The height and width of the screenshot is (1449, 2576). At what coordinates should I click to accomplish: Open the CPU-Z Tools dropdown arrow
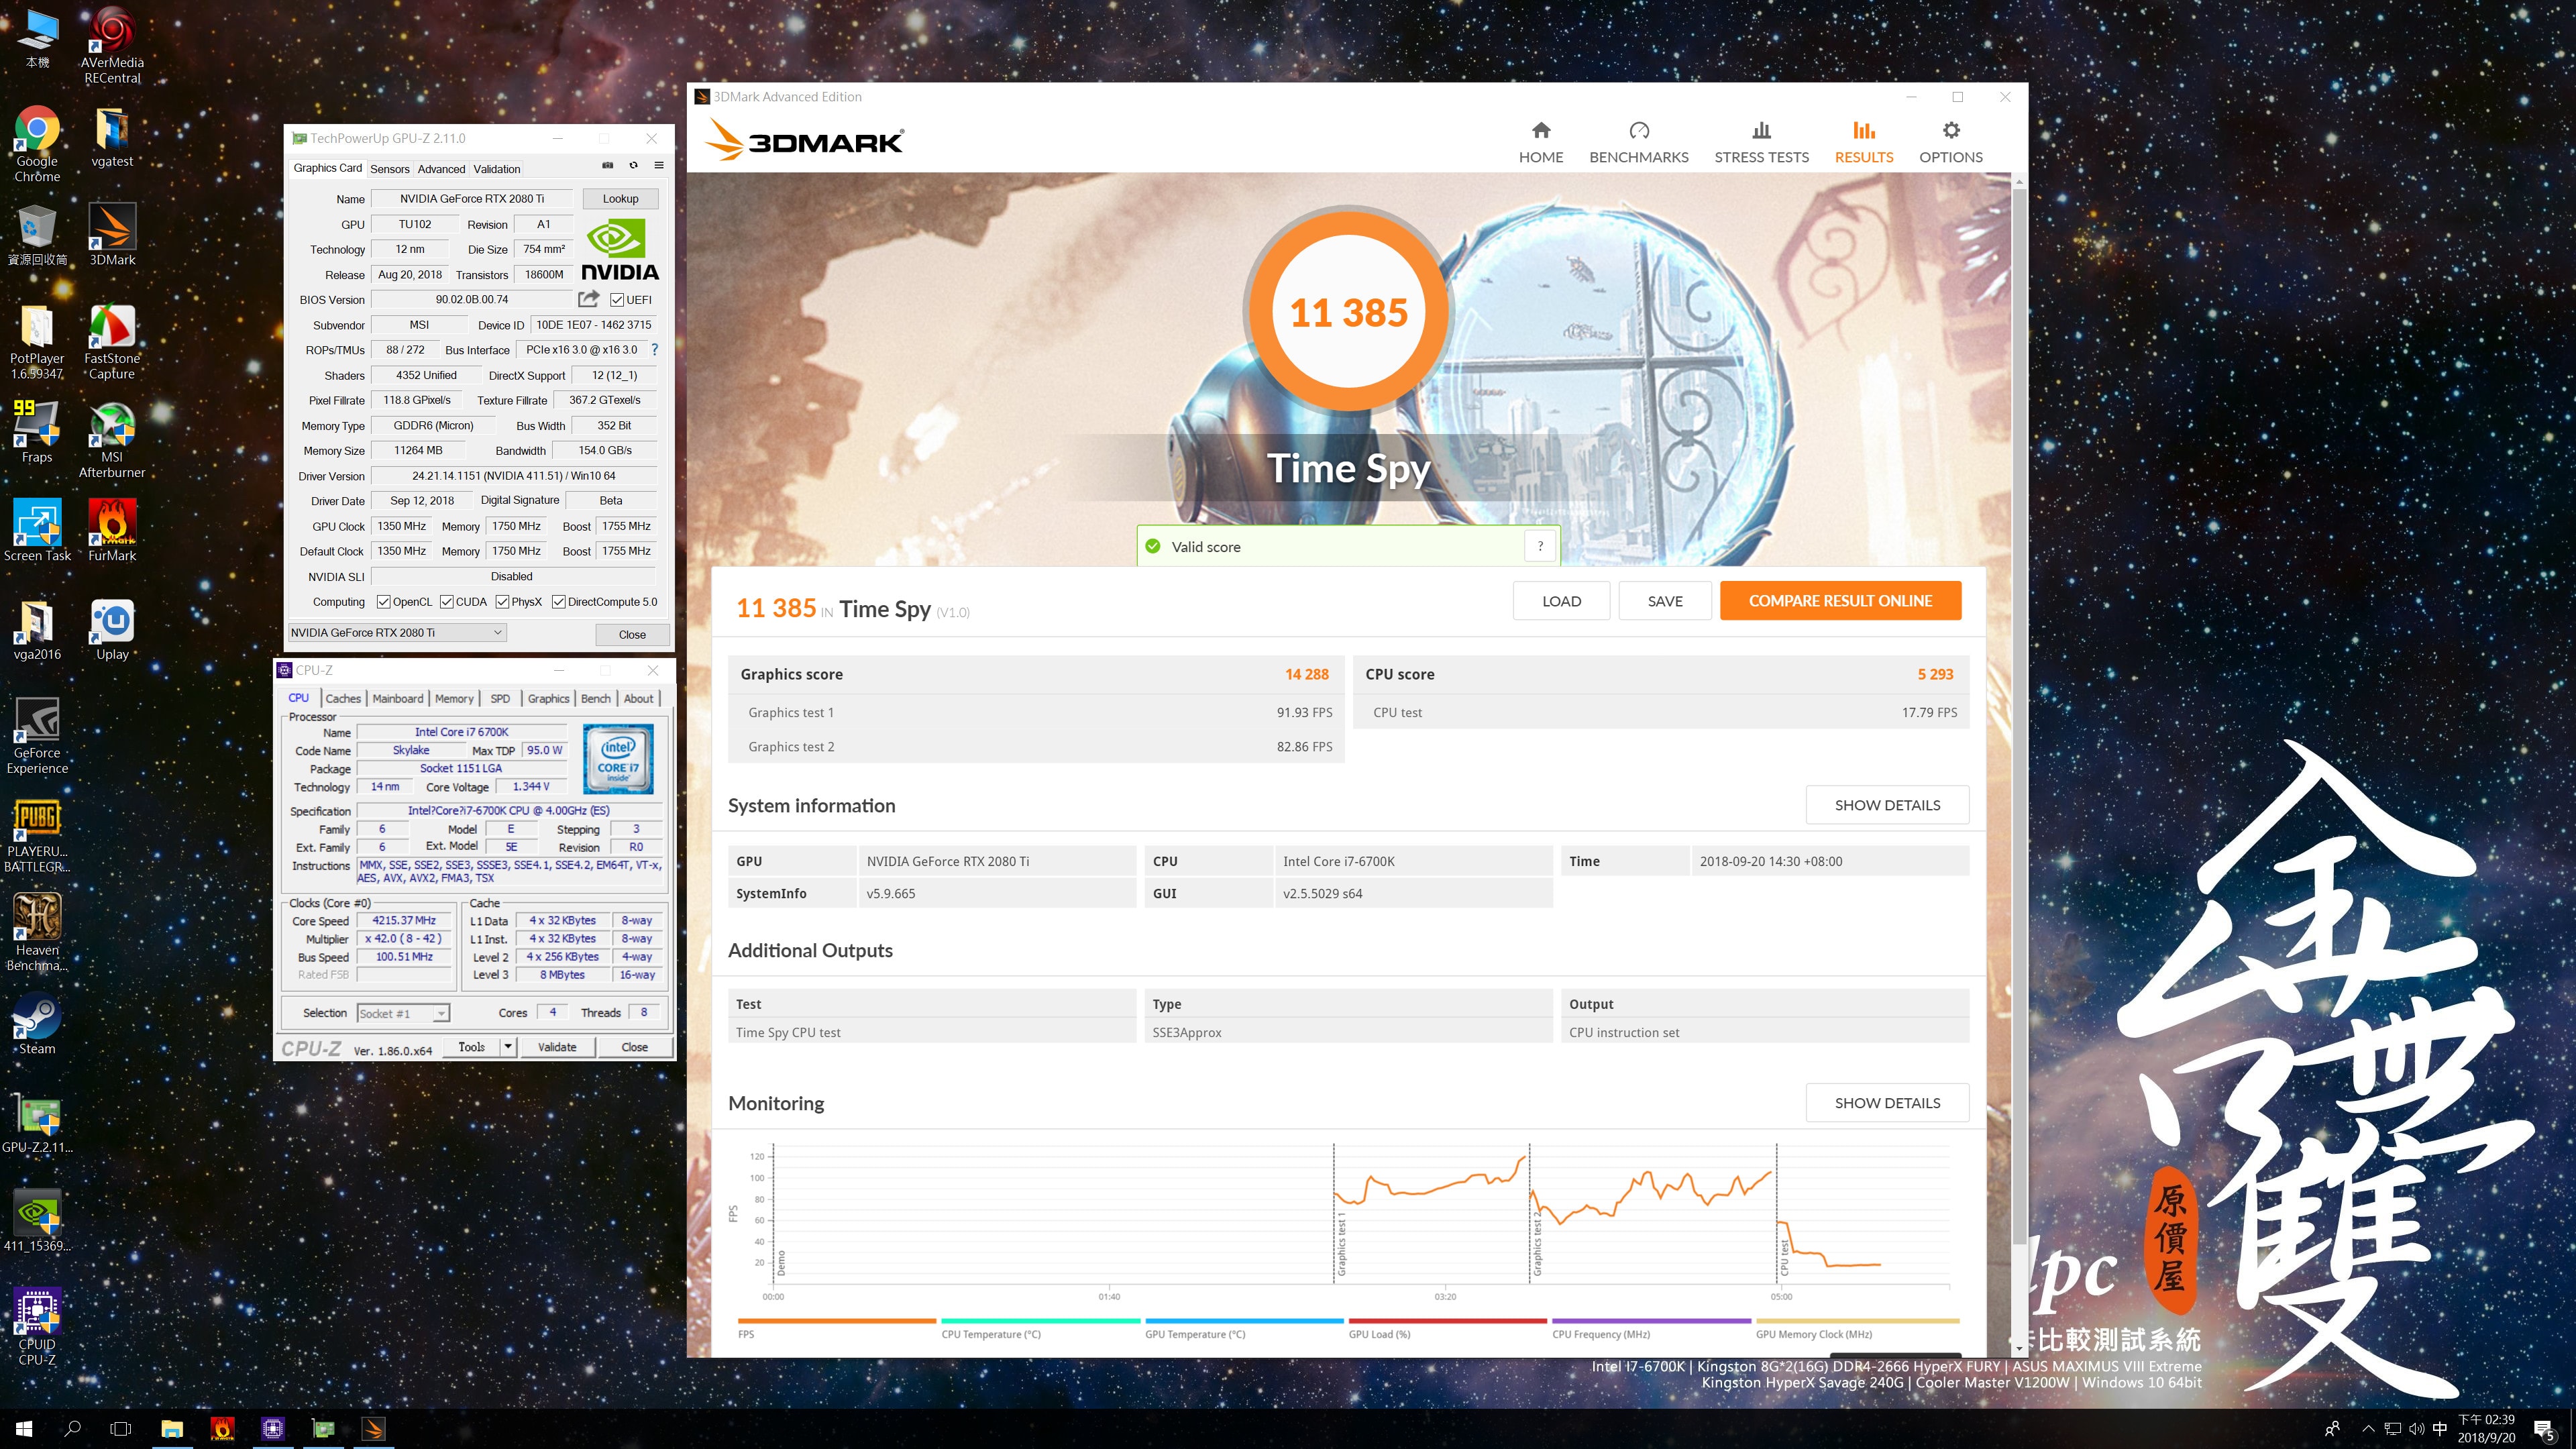point(508,1047)
